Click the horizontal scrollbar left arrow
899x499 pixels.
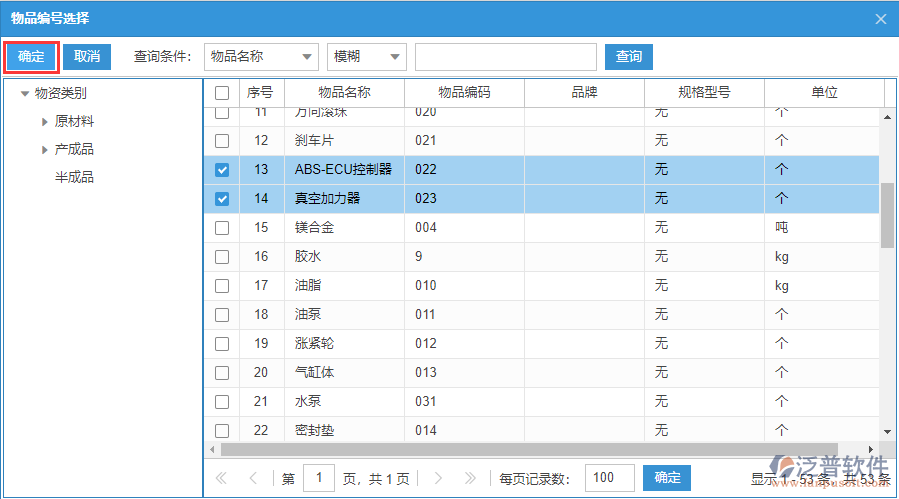coord(213,450)
